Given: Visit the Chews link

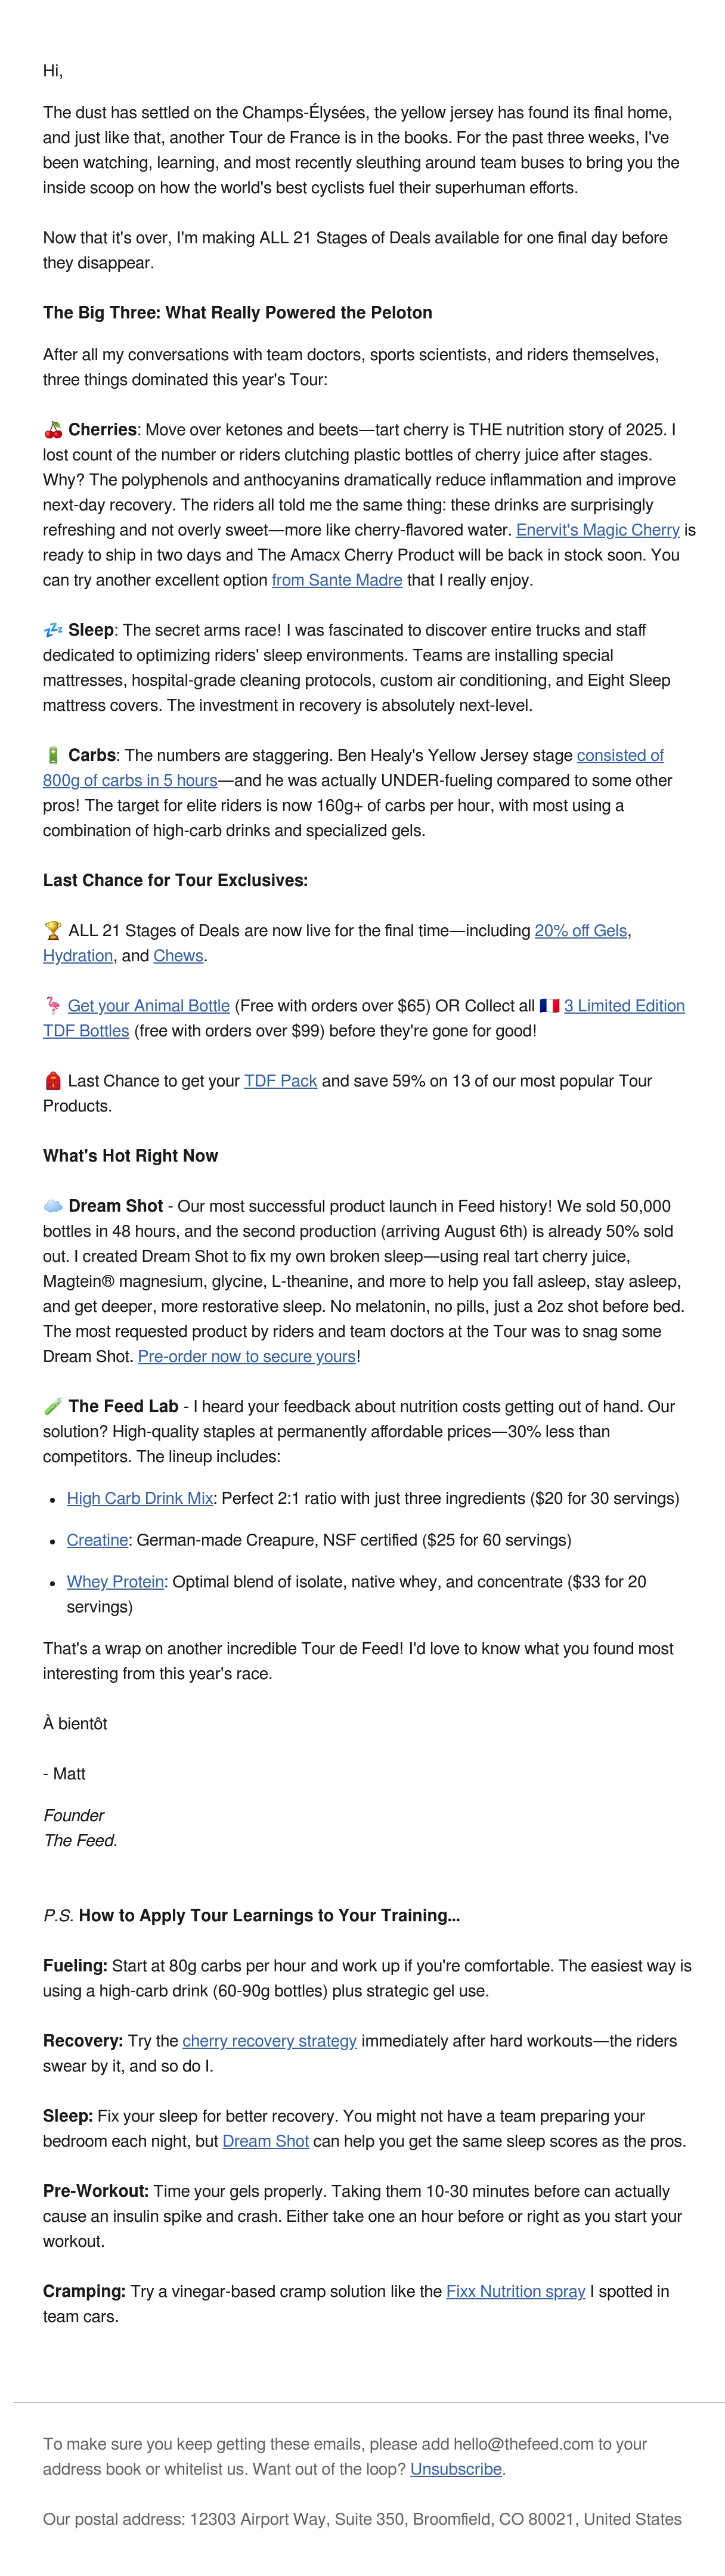Looking at the screenshot, I should click(179, 955).
